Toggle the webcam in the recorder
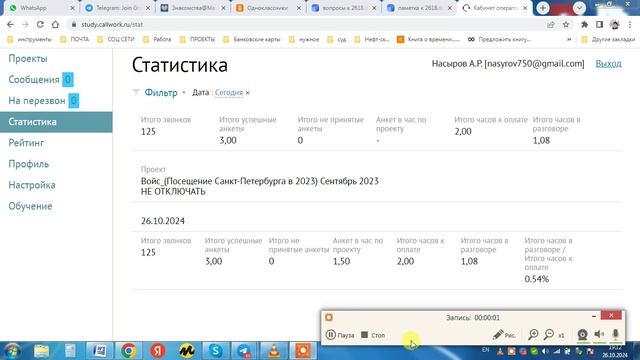The image size is (640, 360). point(582,335)
